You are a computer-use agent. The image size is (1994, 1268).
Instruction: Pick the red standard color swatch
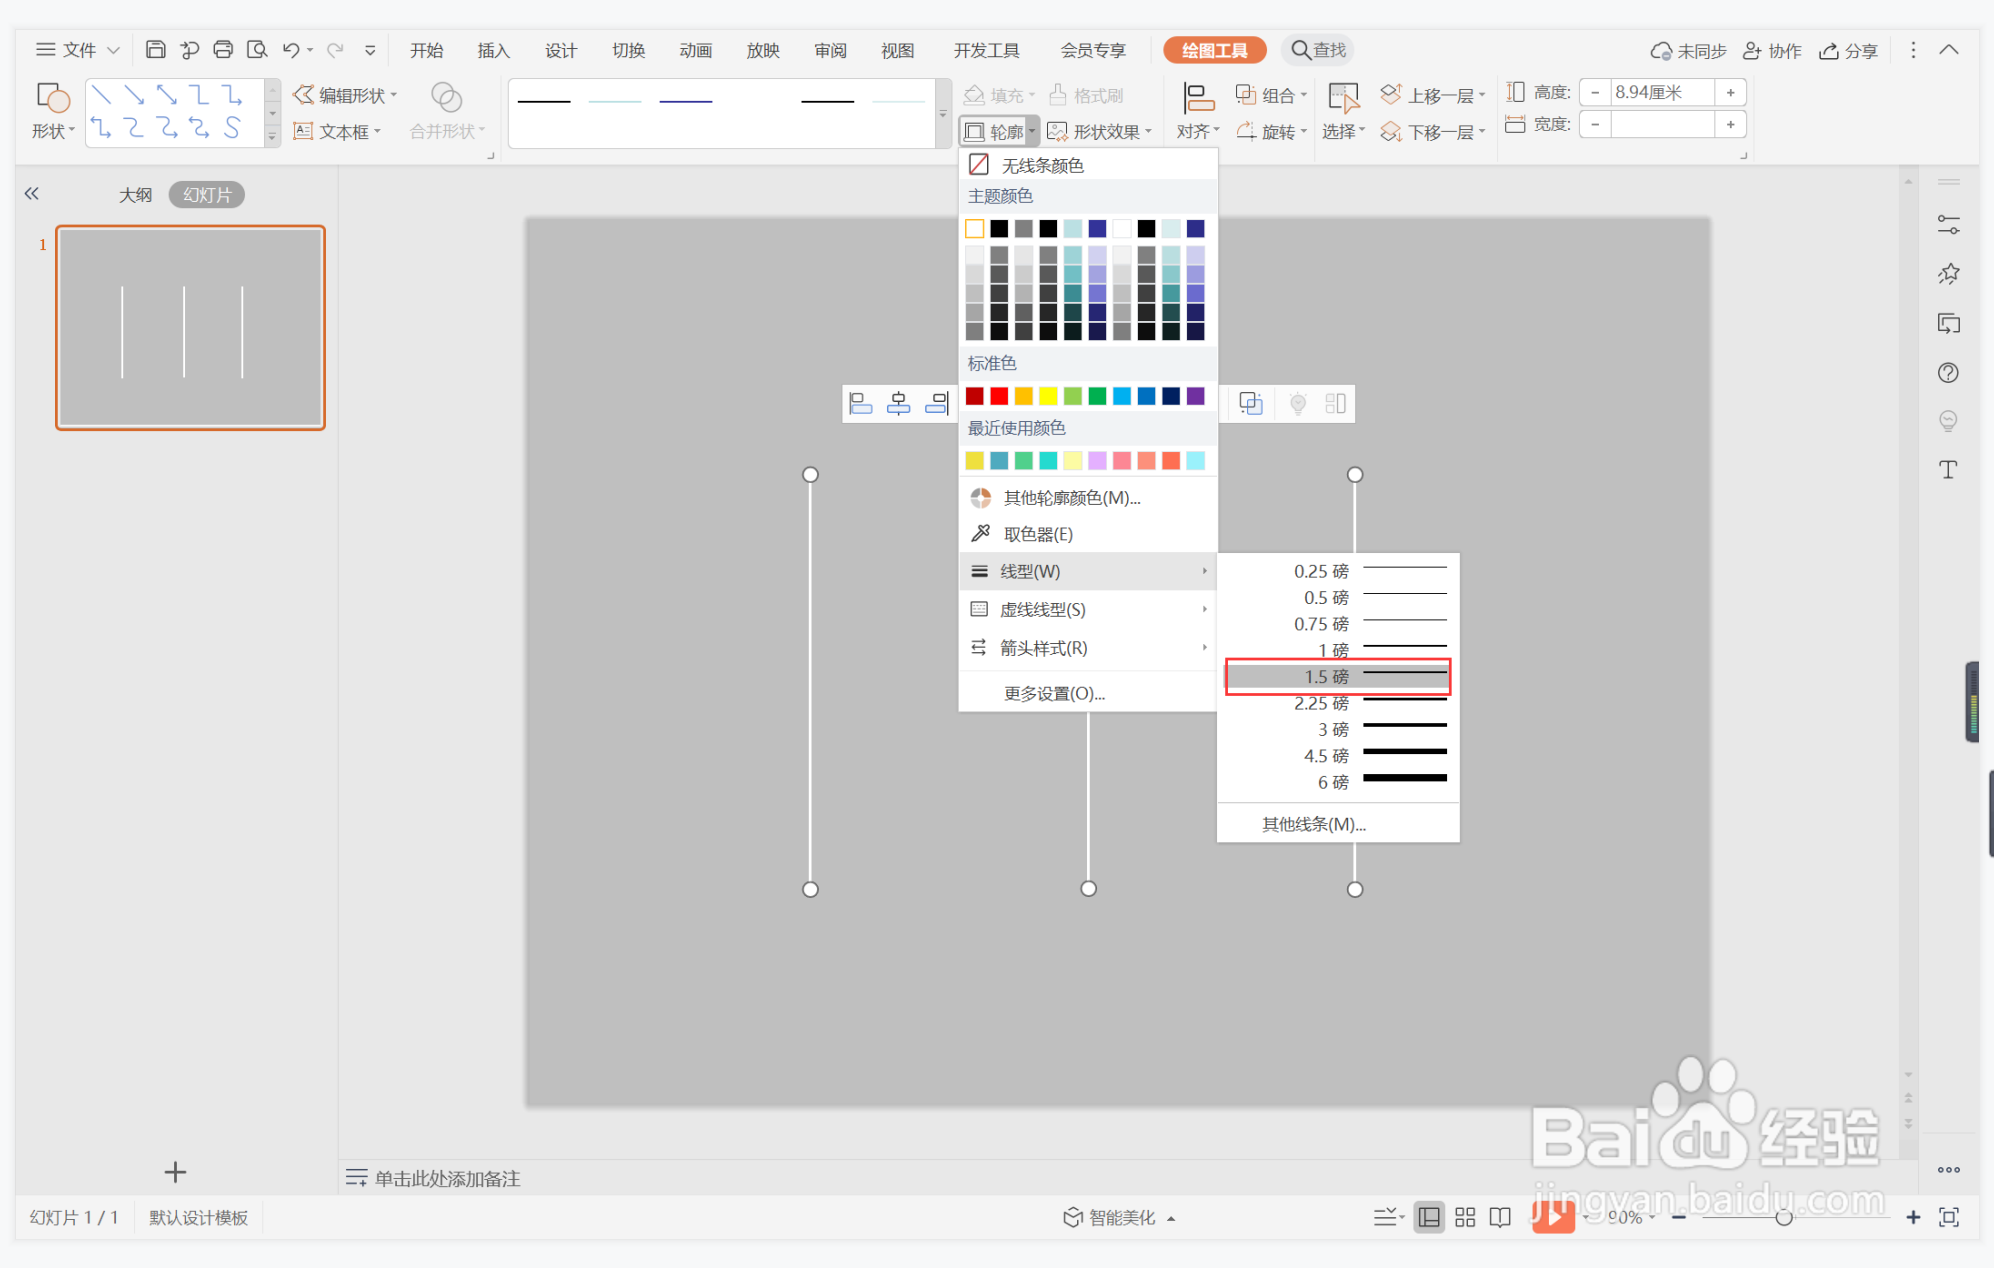[x=999, y=396]
